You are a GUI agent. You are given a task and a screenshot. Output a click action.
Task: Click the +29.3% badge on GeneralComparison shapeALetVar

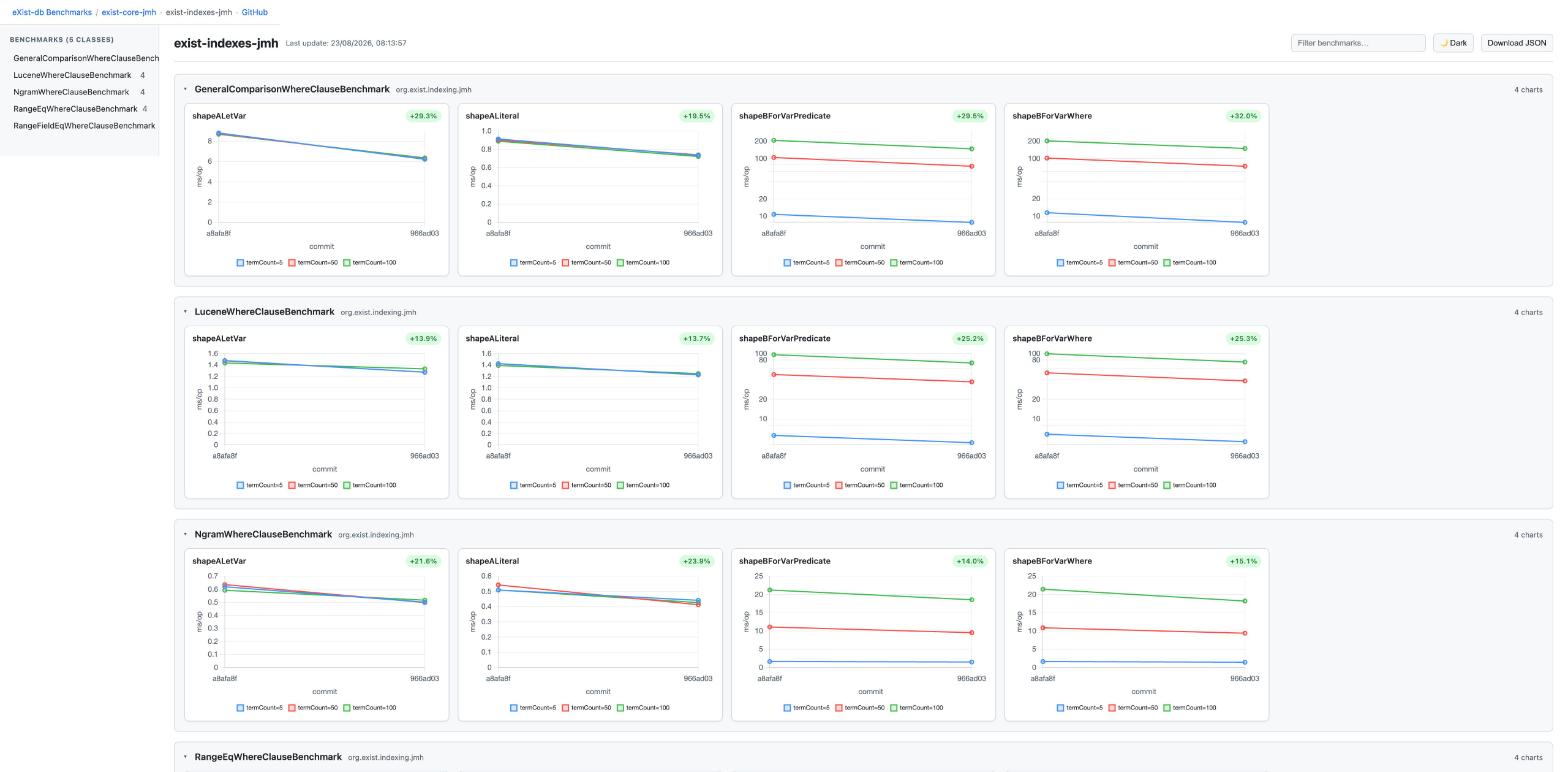click(424, 116)
